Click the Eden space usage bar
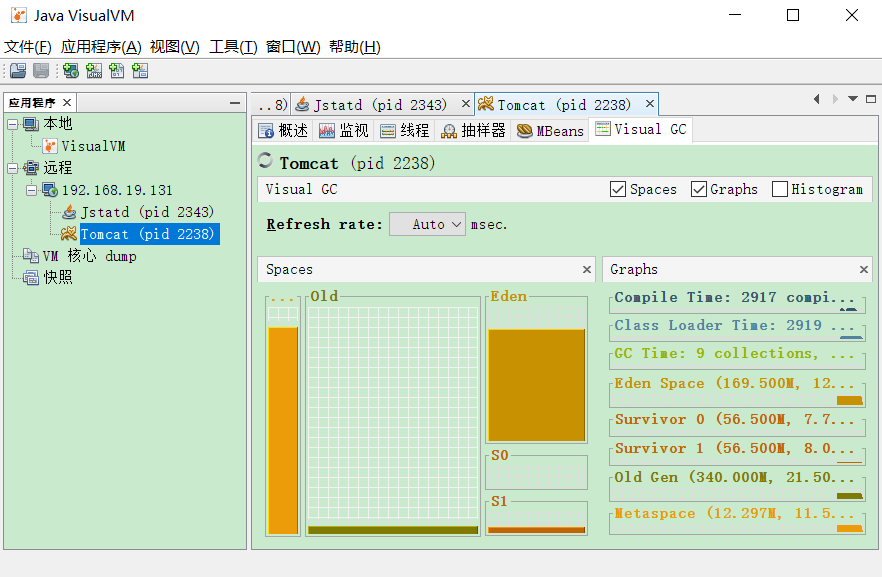882x577 pixels. pos(537,385)
